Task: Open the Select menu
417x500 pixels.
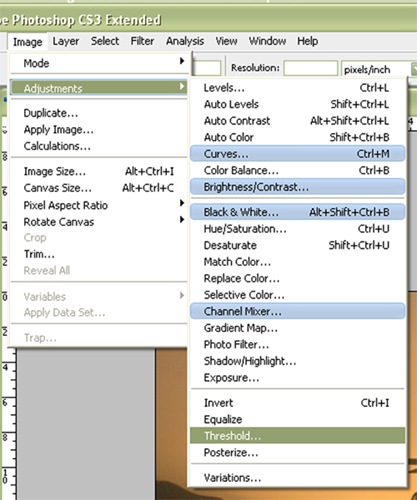Action: click(105, 41)
